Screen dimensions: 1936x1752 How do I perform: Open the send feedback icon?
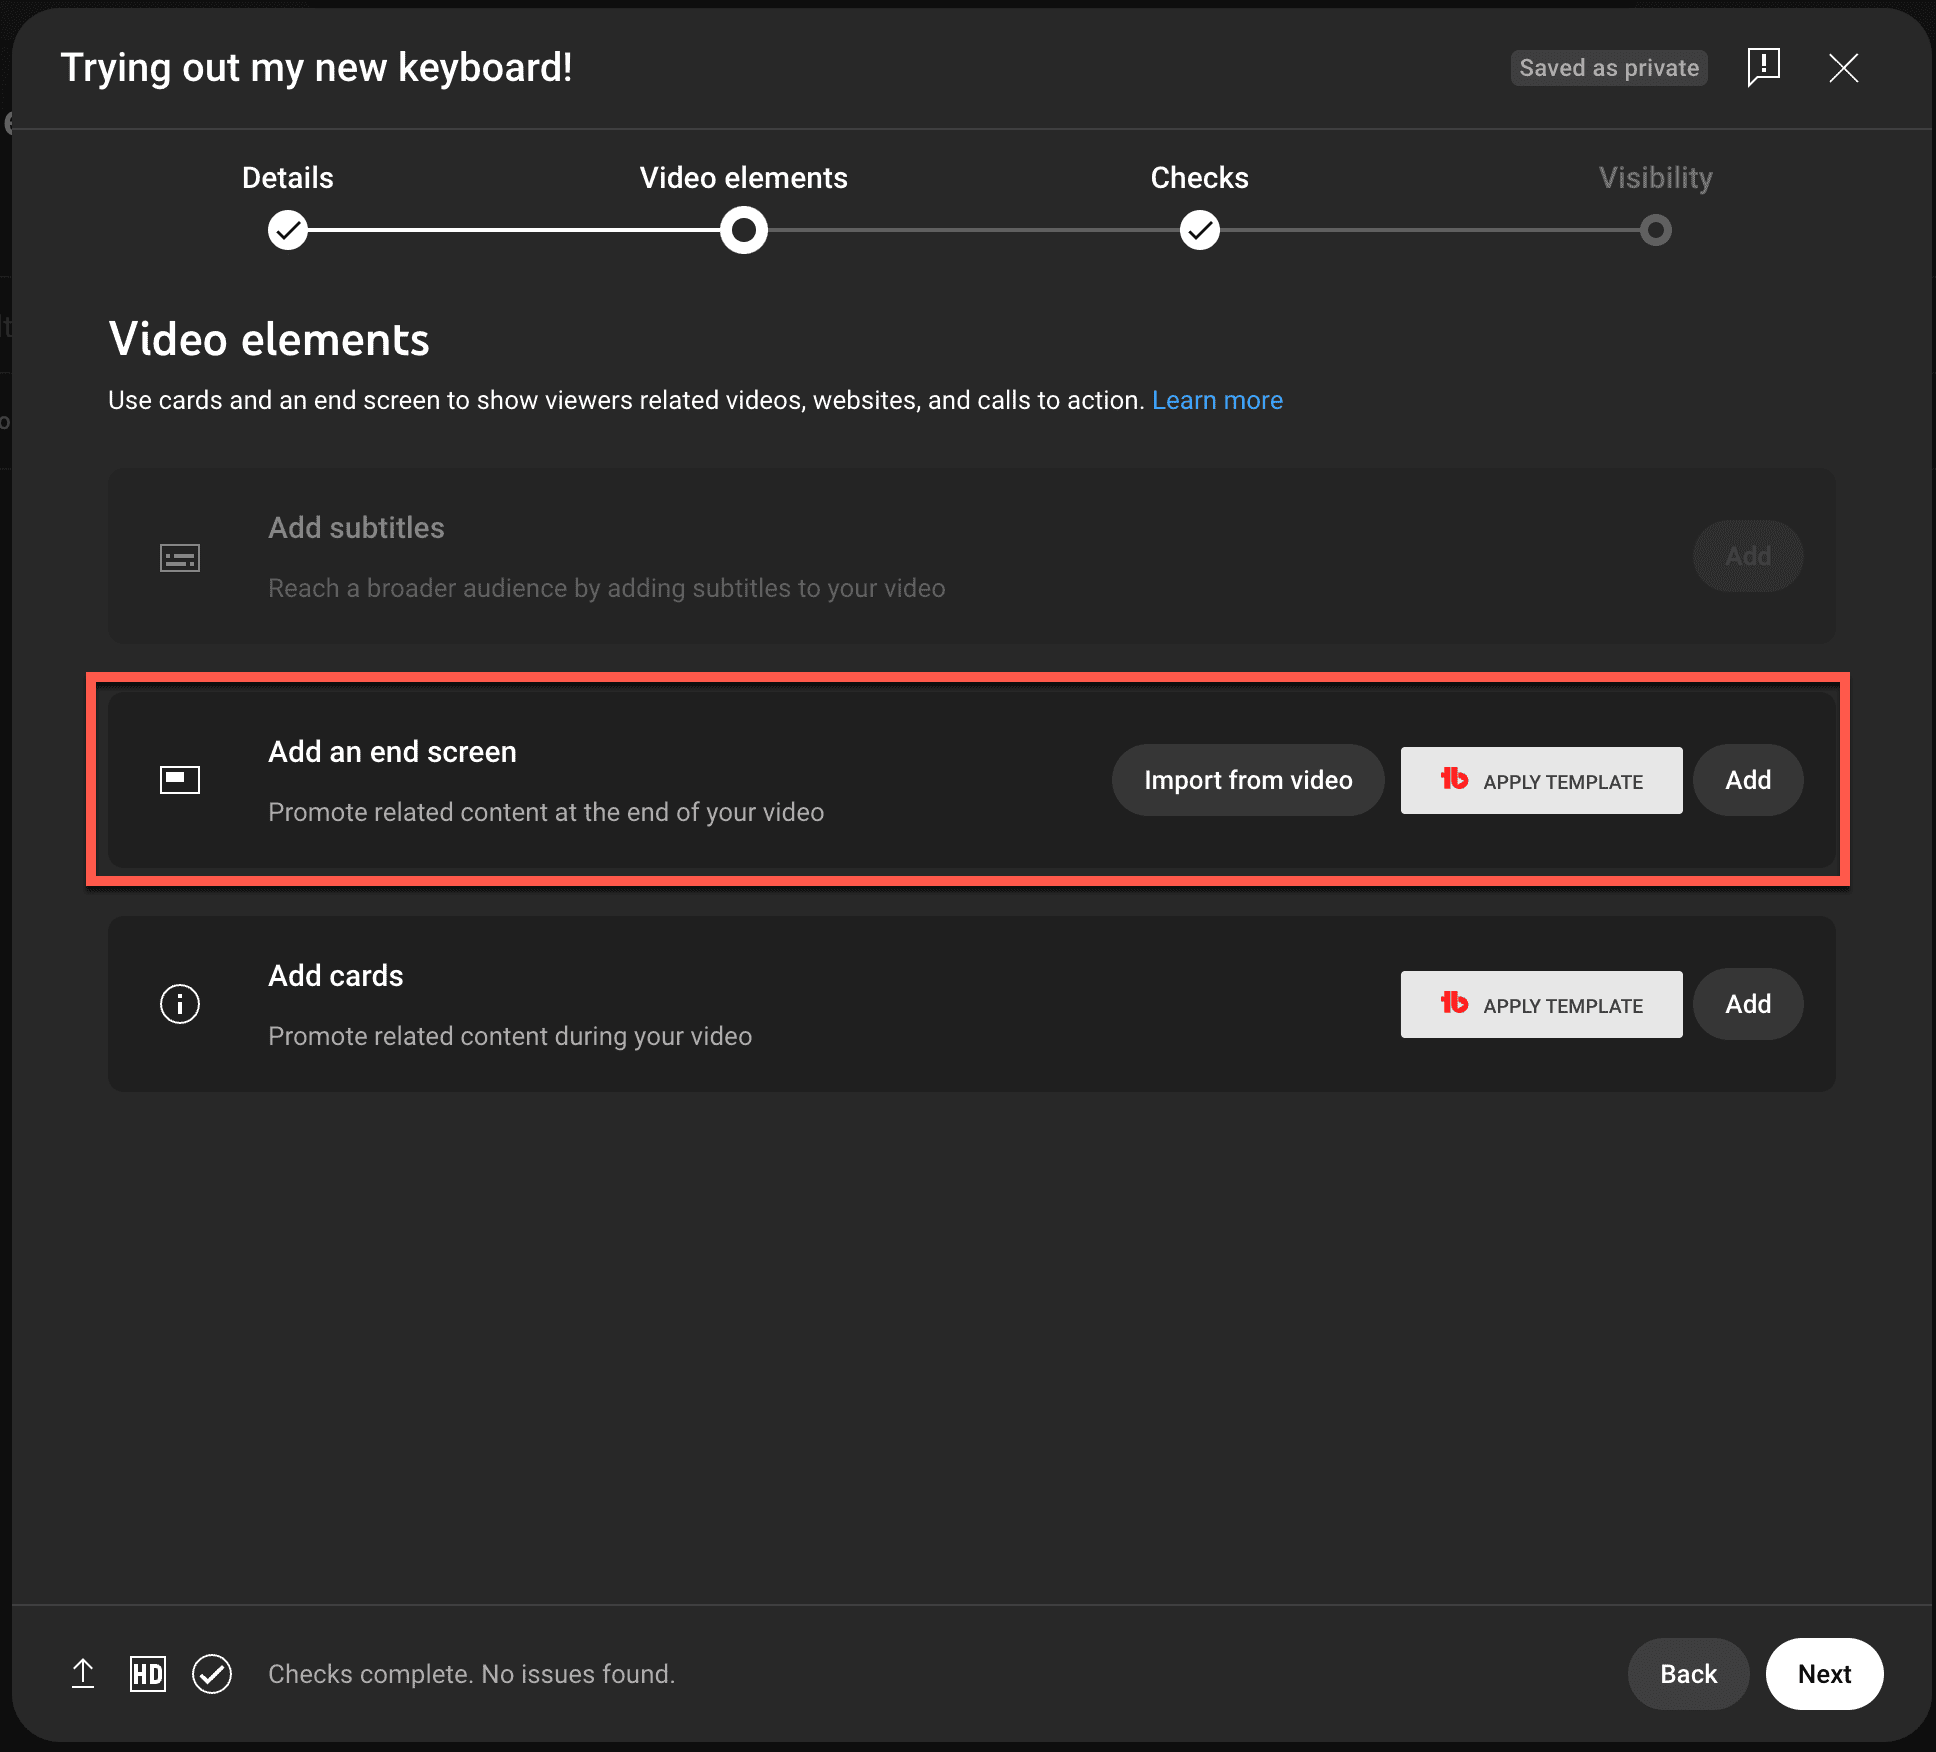[x=1764, y=67]
